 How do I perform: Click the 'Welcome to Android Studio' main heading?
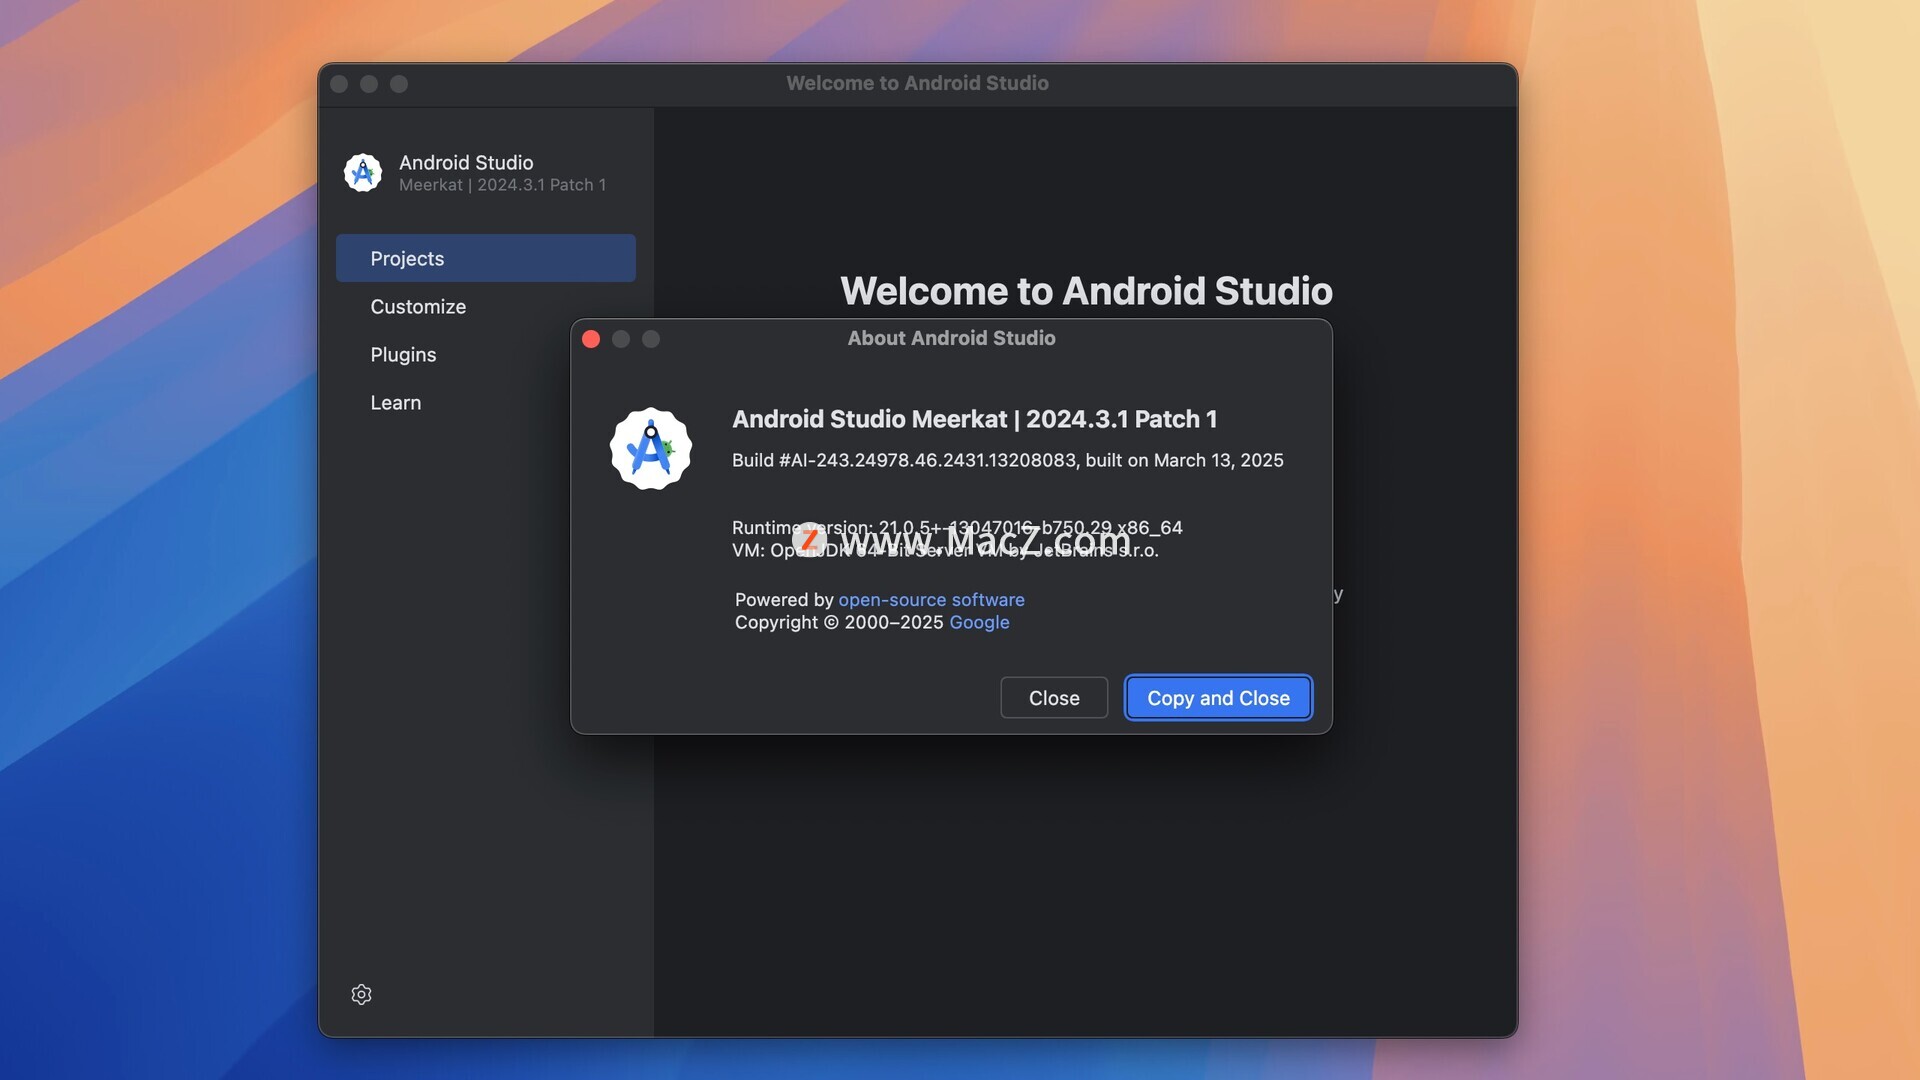pos(1086,291)
